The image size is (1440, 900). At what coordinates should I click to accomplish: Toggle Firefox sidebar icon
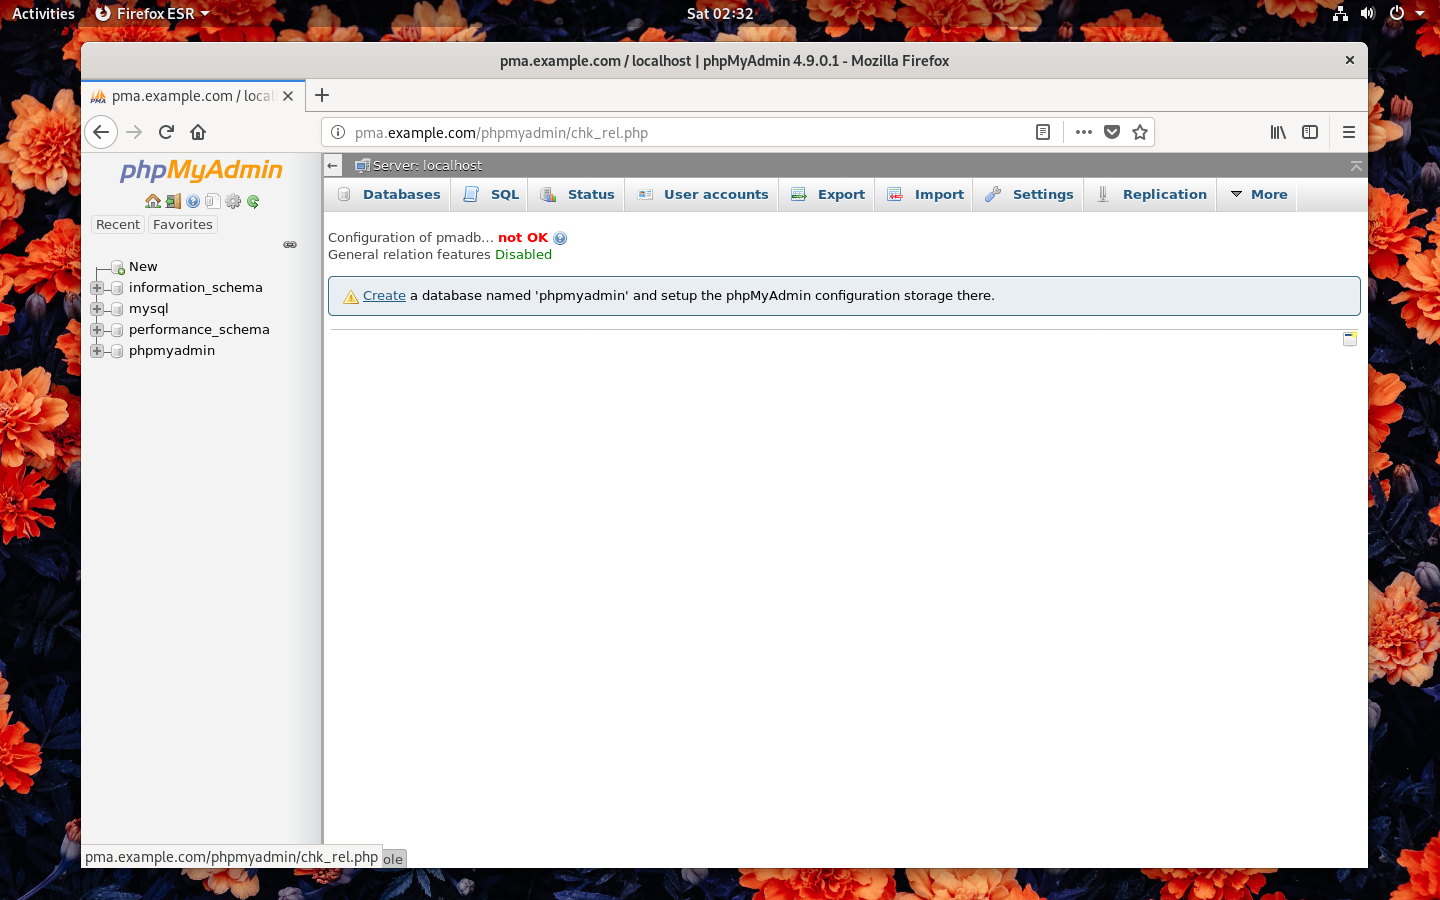1310,132
